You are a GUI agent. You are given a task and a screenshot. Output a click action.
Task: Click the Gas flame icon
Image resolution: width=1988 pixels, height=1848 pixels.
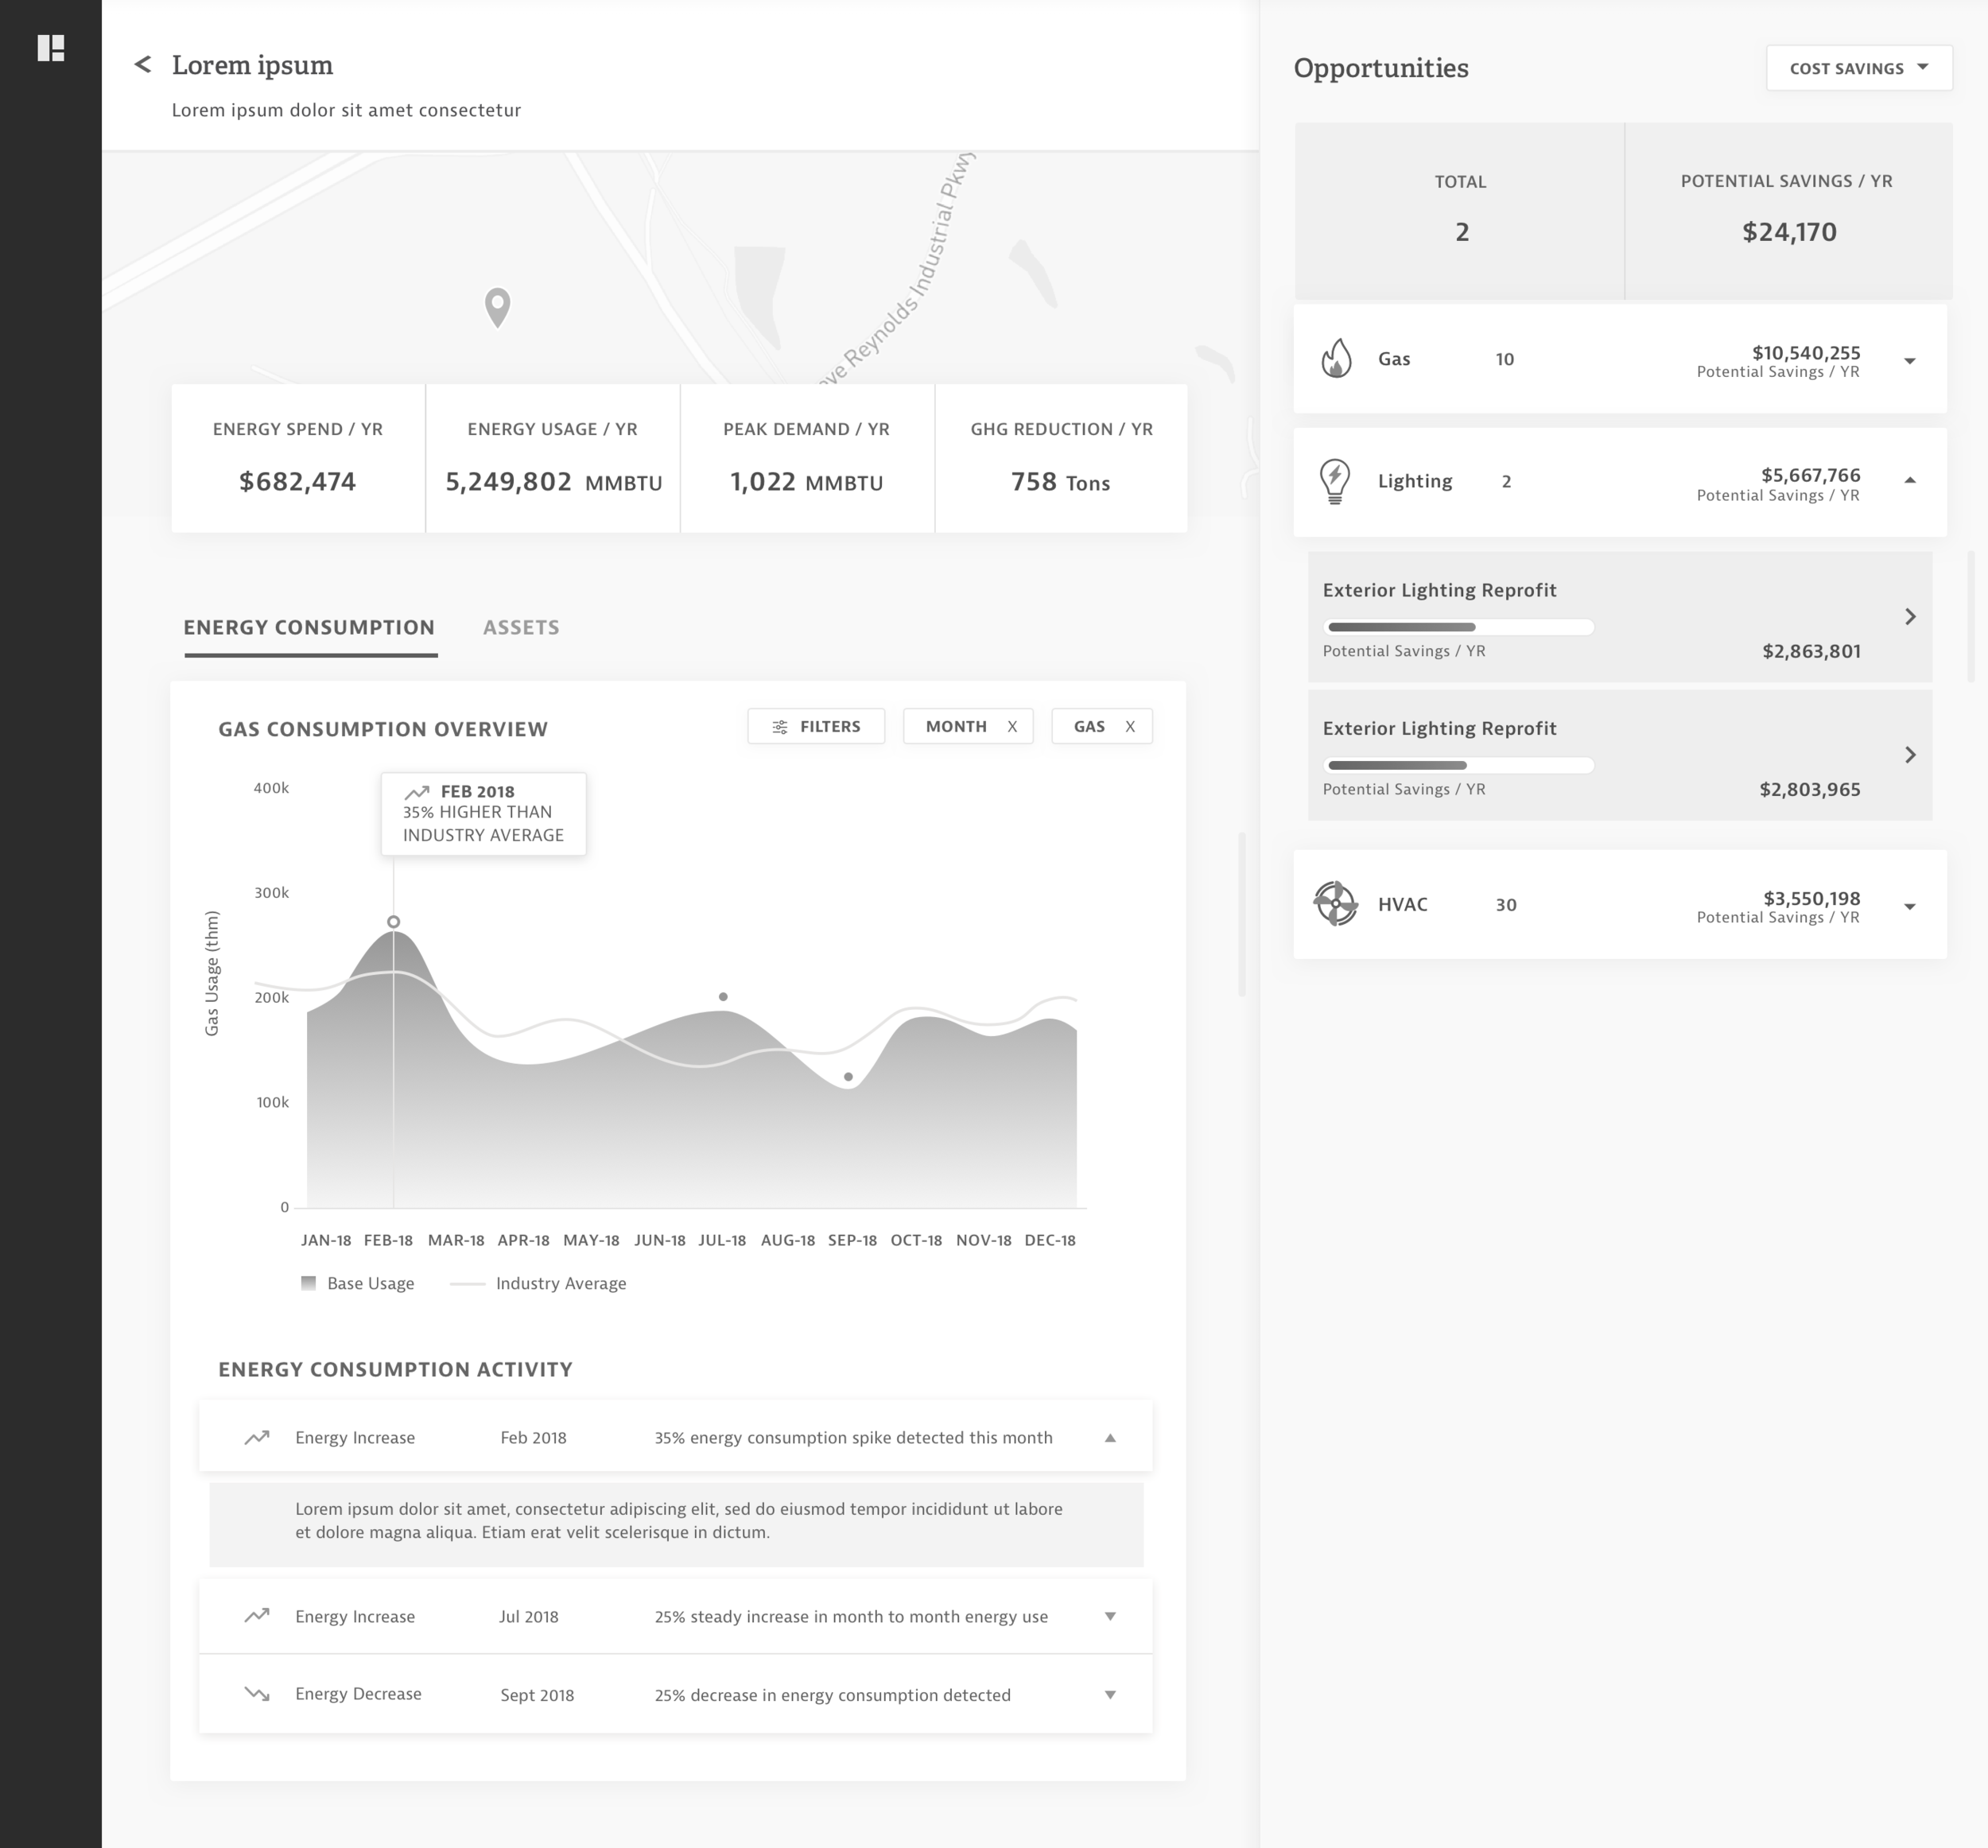click(1336, 358)
